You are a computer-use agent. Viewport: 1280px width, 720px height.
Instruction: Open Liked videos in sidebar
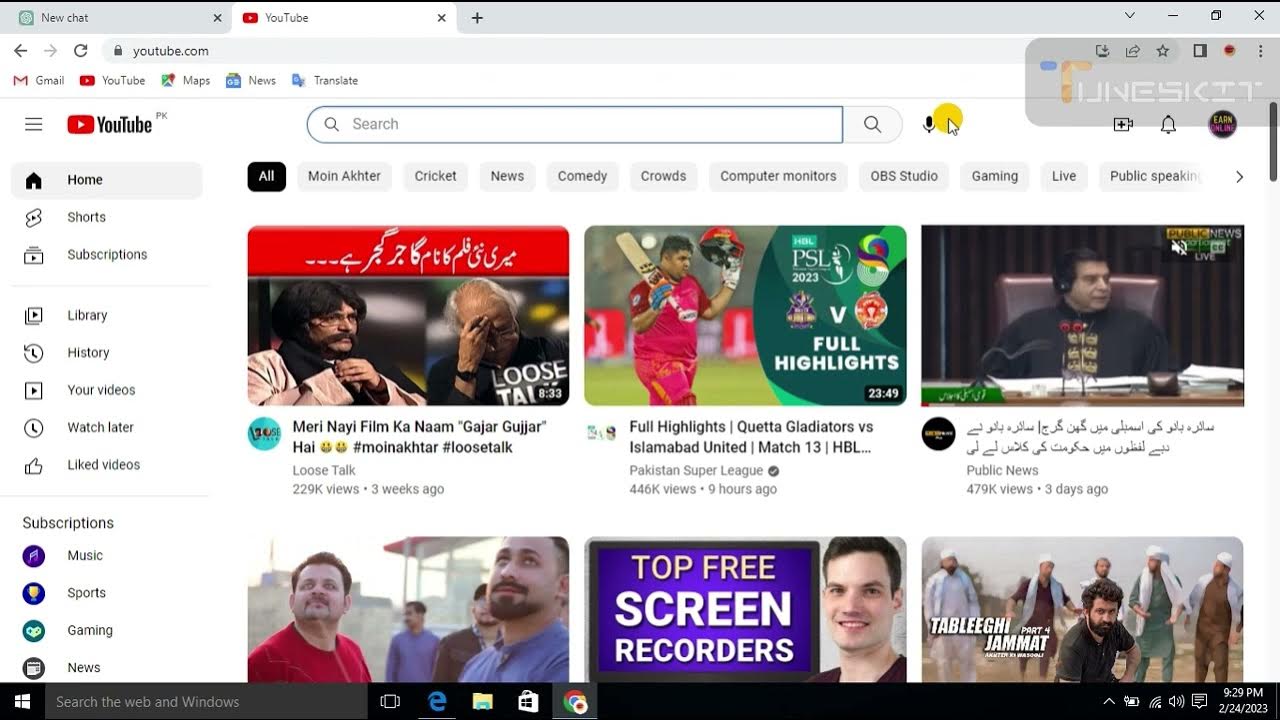[107, 465]
